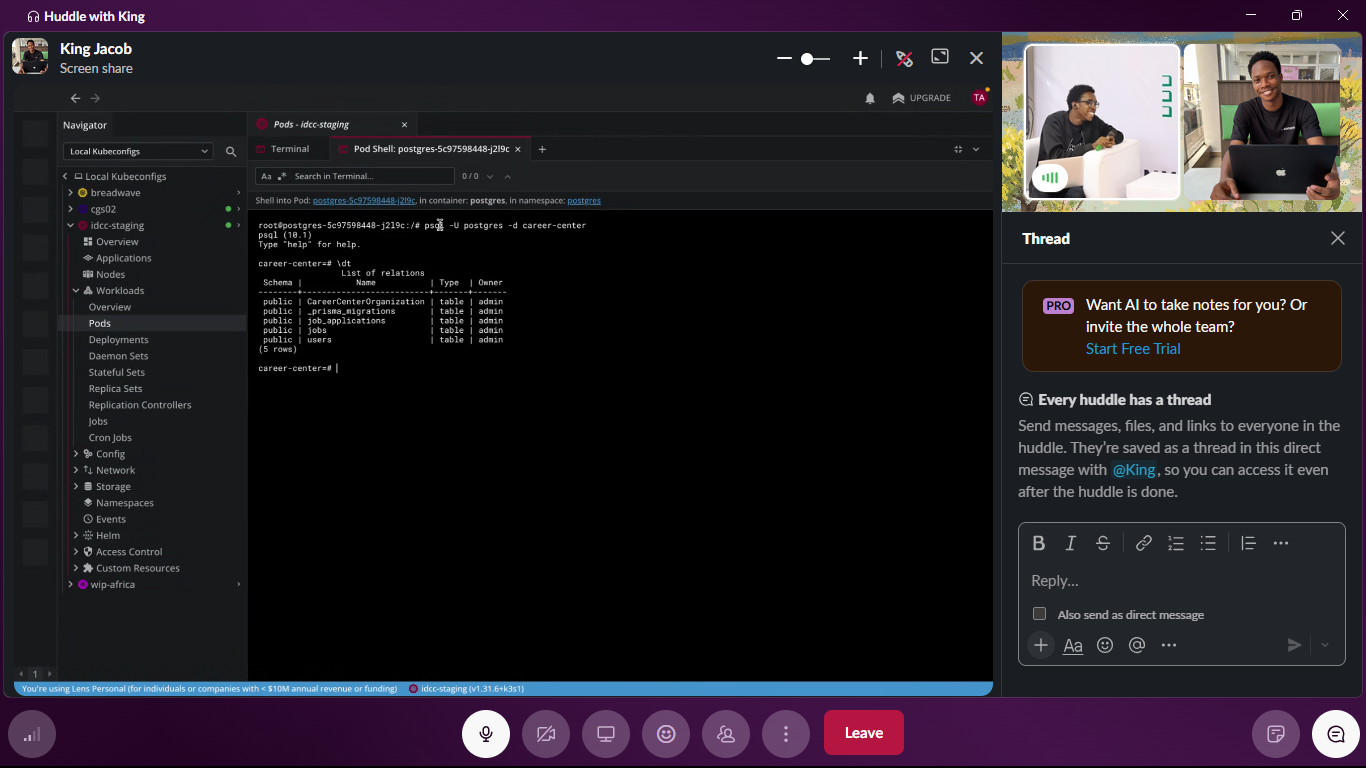Open the postgres-5c97598448-j2l9c pod link
The height and width of the screenshot is (768, 1366).
pos(364,201)
